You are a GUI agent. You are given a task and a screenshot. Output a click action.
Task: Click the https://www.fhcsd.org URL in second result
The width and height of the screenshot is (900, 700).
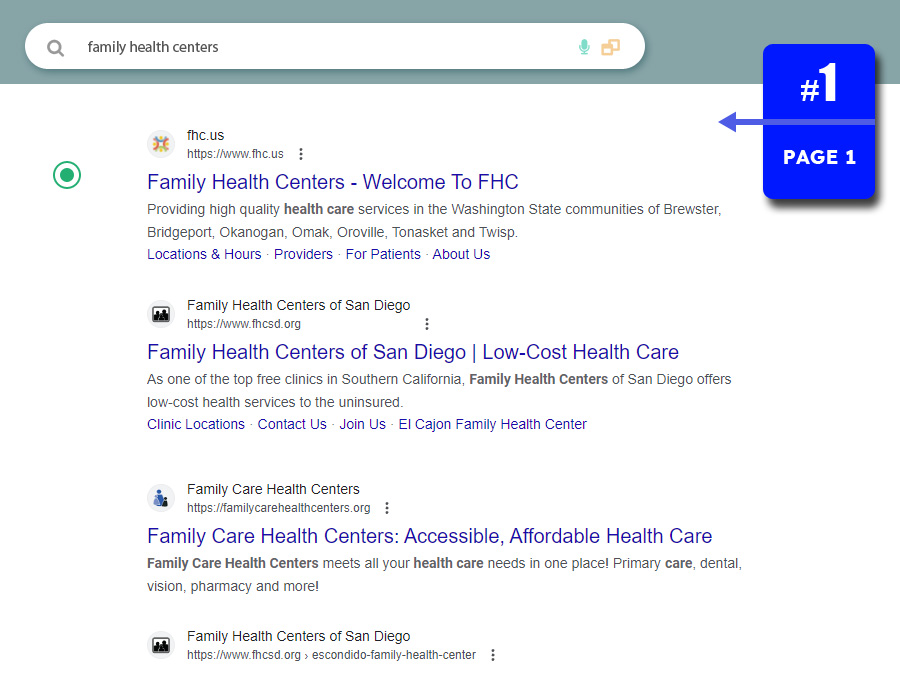[244, 324]
